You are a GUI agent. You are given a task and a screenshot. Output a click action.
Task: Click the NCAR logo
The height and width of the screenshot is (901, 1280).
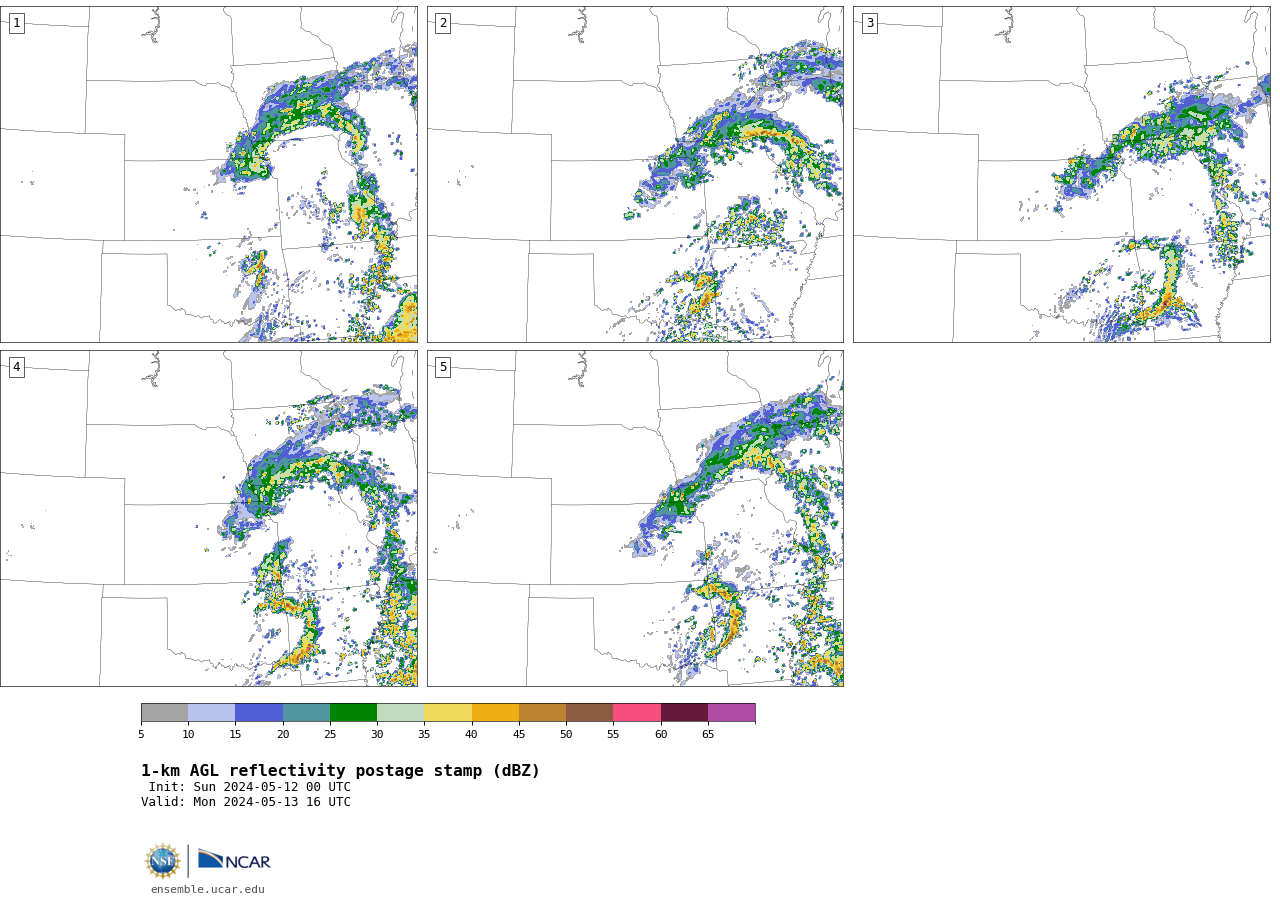click(234, 860)
